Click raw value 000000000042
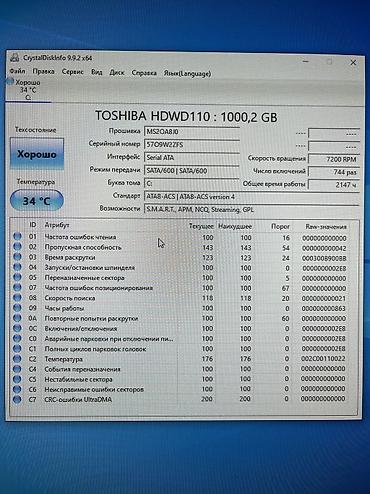The width and height of the screenshot is (370, 494). pos(324,248)
